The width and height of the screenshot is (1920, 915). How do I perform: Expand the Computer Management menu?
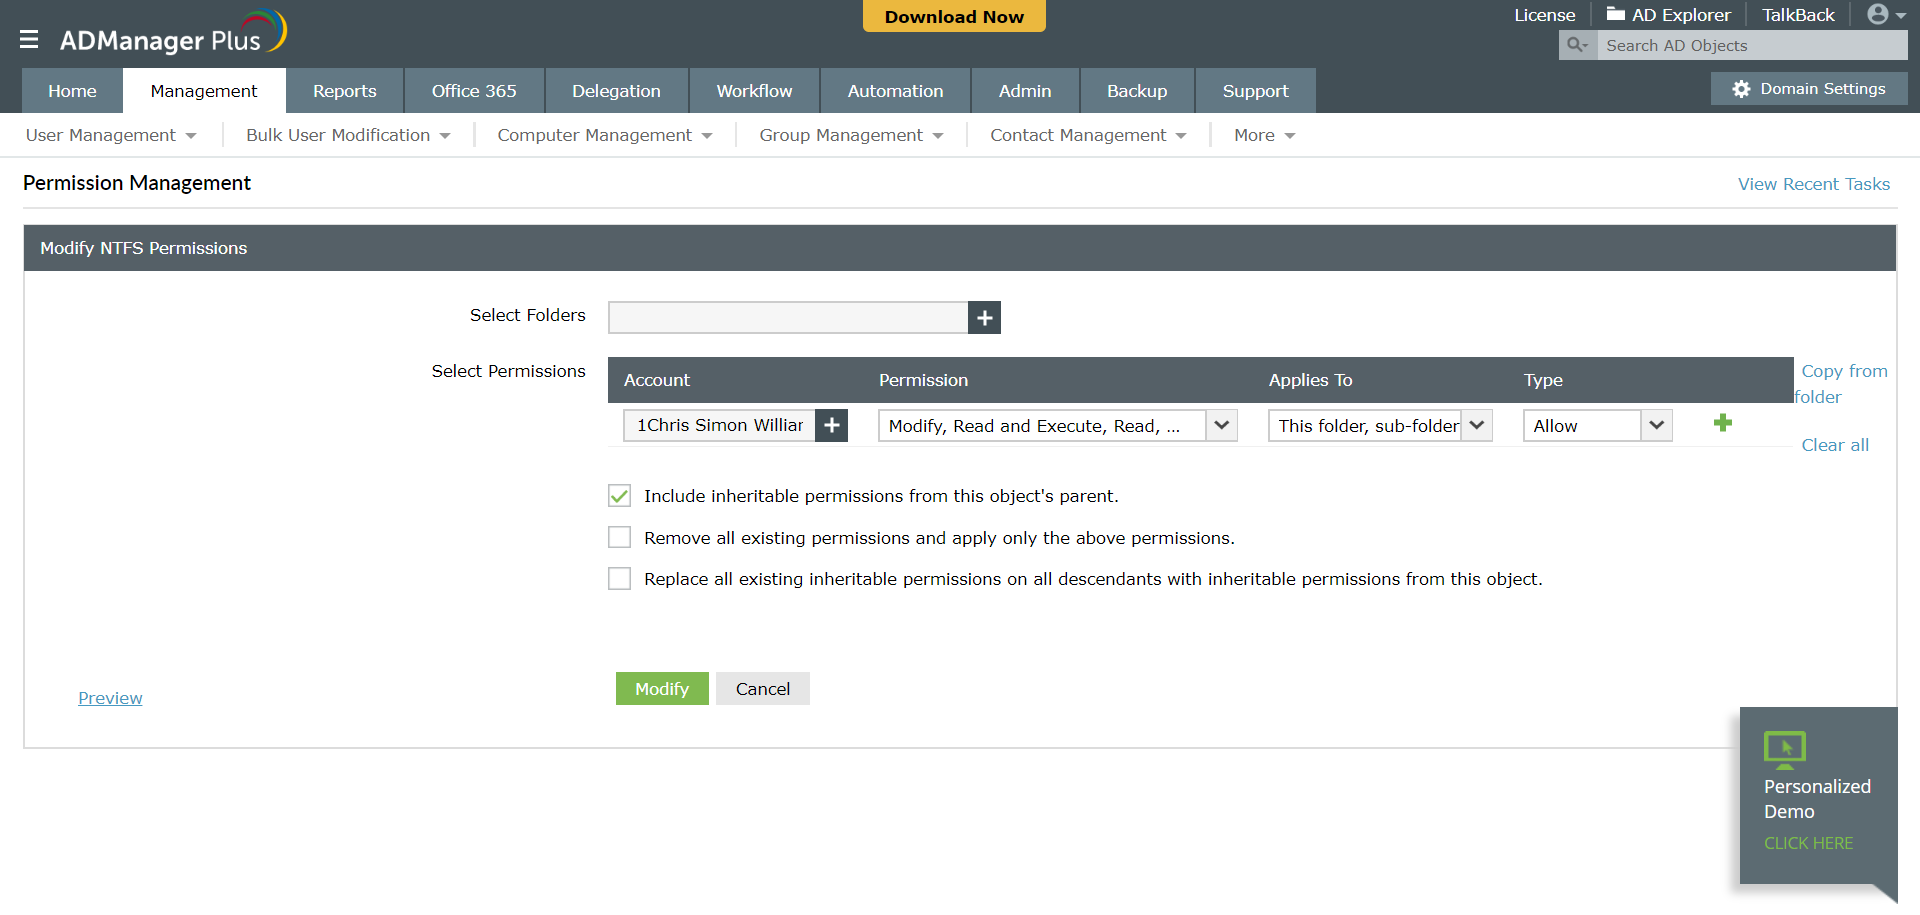tap(605, 135)
